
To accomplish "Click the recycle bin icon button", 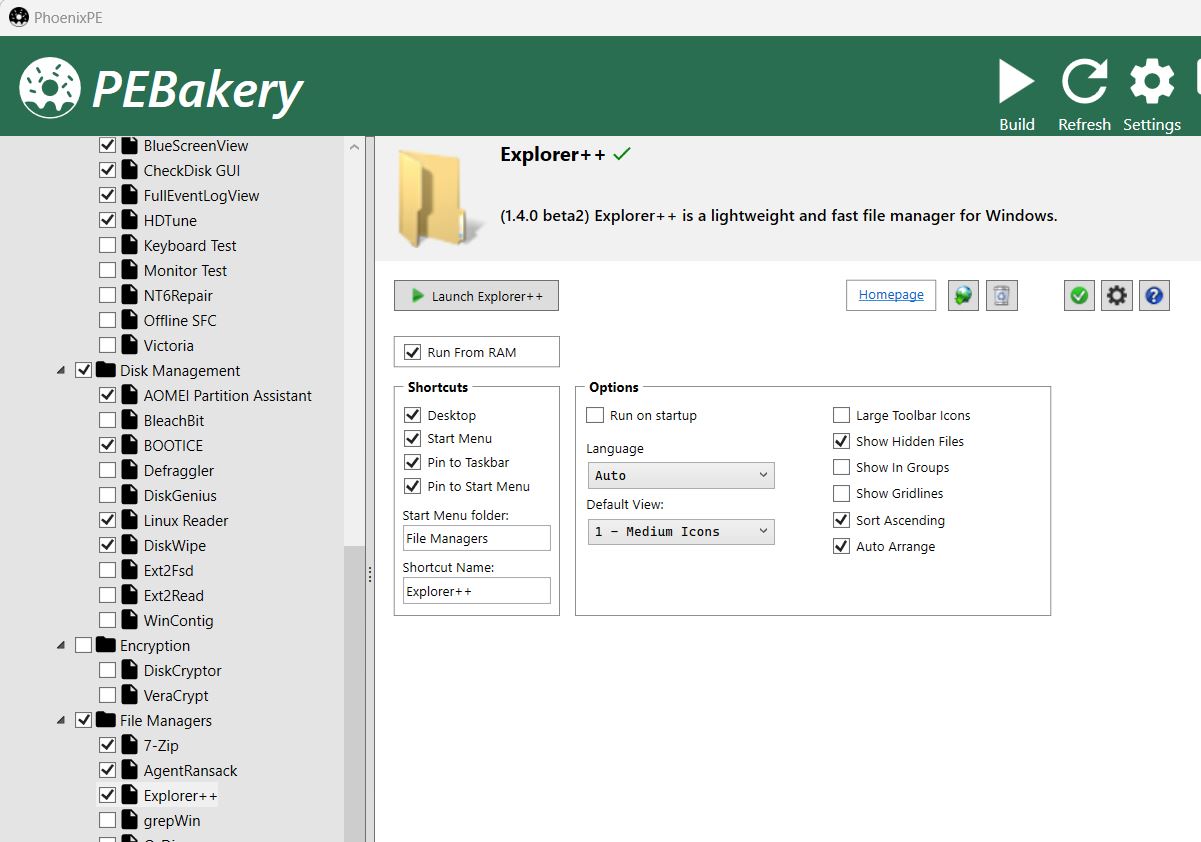I will 1002,296.
